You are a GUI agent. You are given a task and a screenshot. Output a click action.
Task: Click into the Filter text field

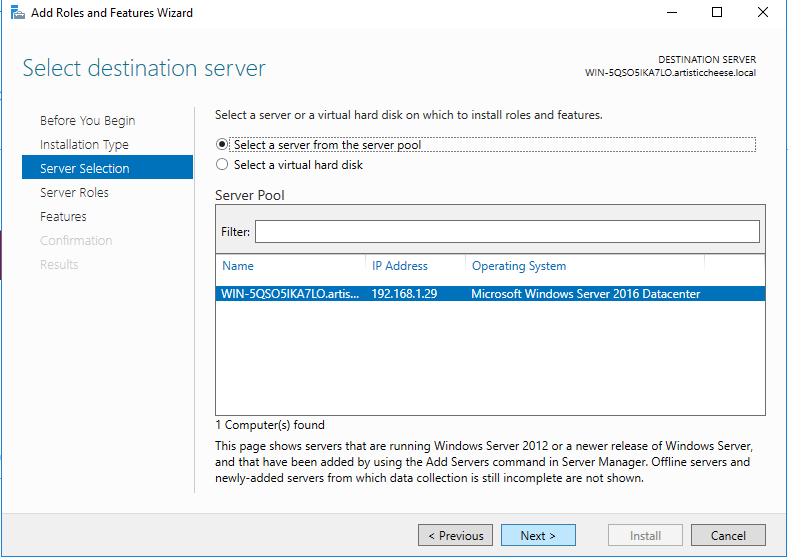507,232
